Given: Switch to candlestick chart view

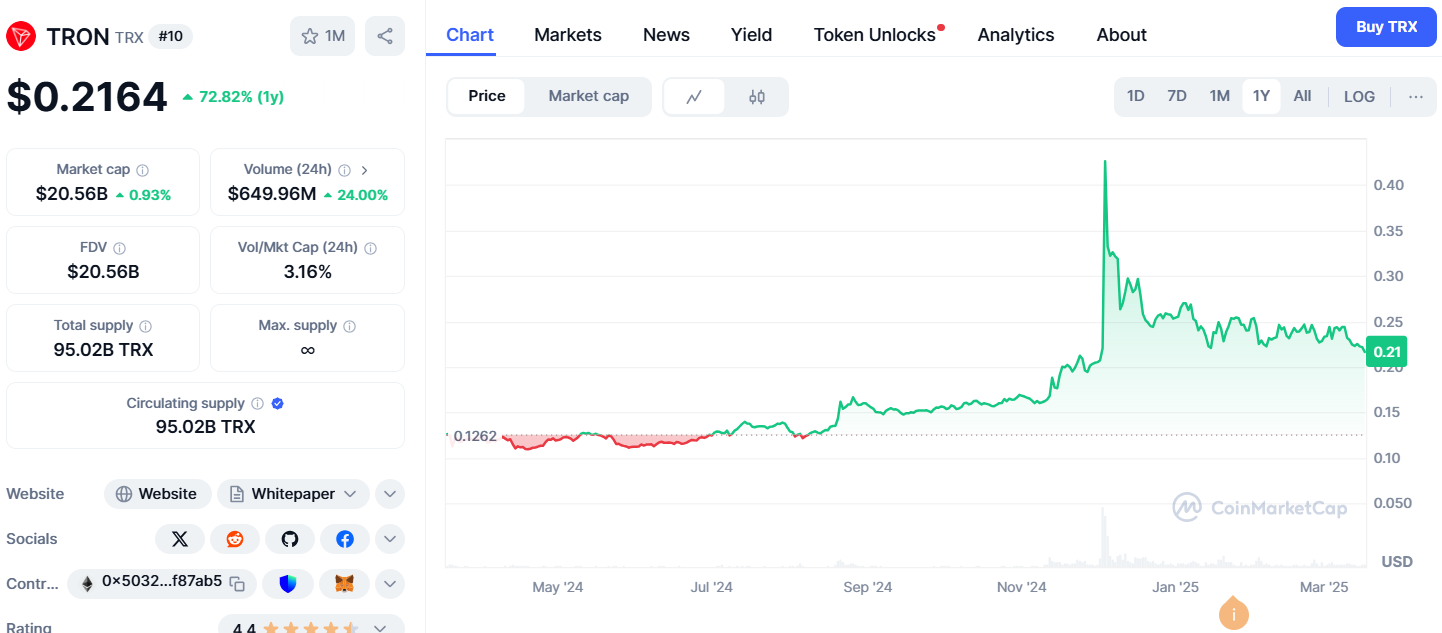Looking at the screenshot, I should click(x=757, y=97).
